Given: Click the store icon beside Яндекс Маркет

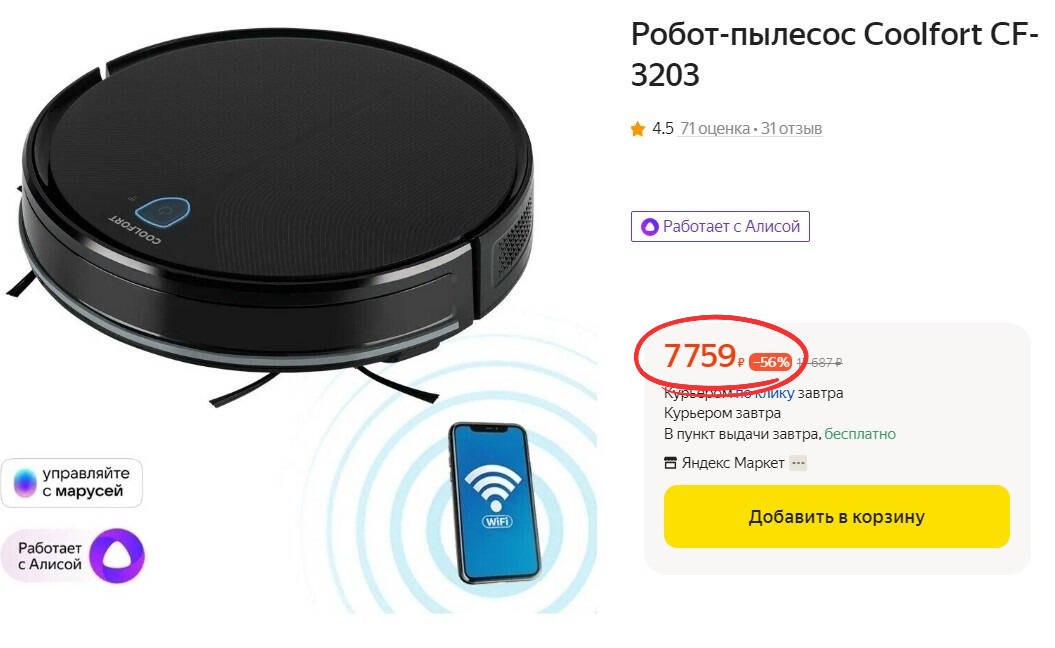Looking at the screenshot, I should point(670,463).
